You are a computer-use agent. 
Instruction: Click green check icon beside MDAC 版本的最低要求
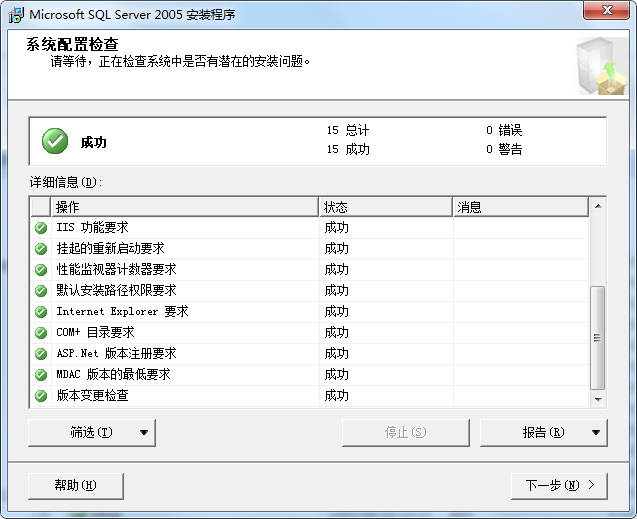pos(41,375)
